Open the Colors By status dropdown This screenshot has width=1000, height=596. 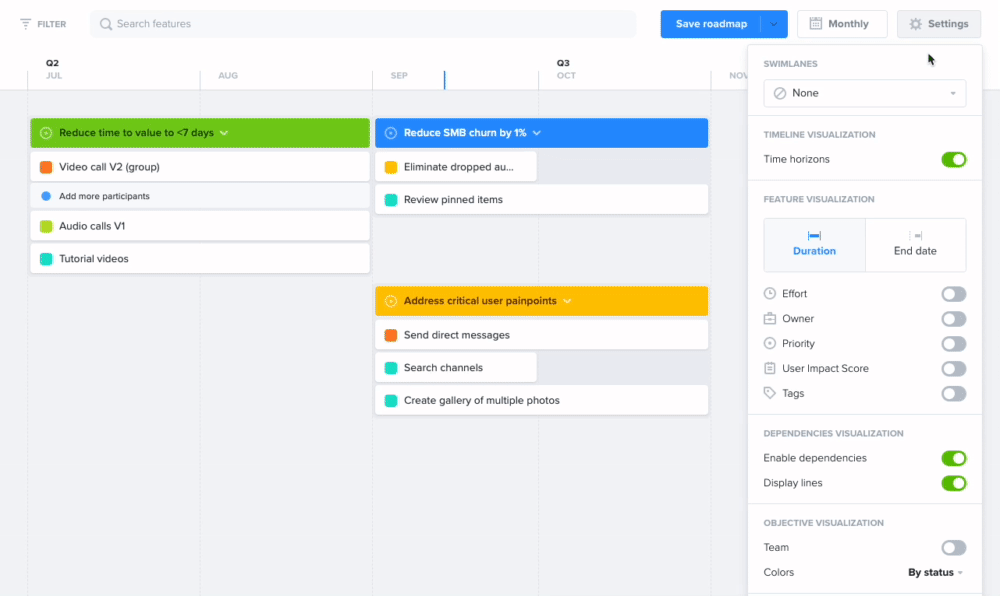(x=935, y=572)
